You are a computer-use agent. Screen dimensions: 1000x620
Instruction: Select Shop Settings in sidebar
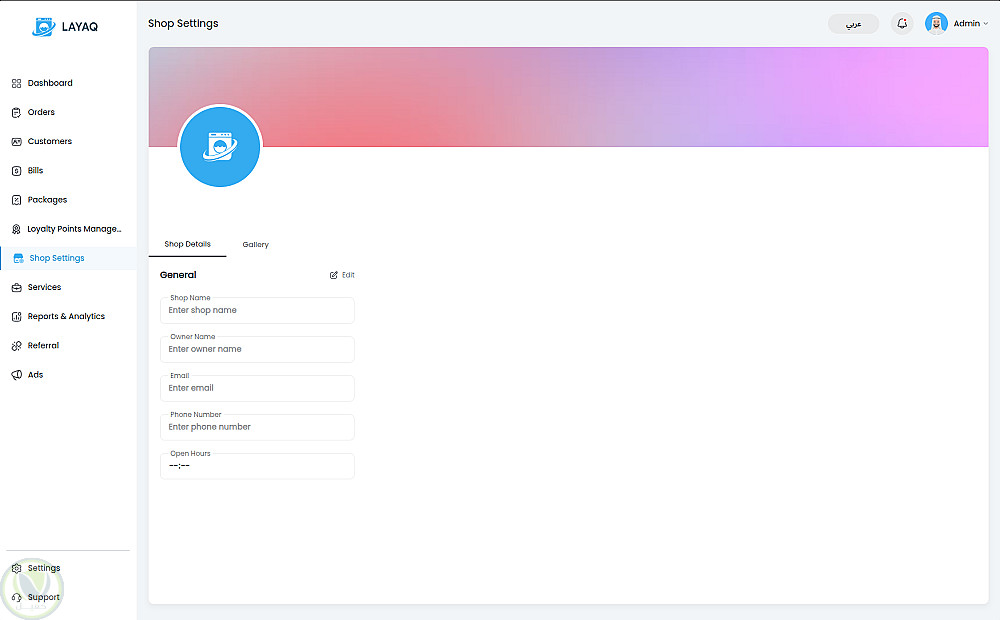[x=68, y=258]
